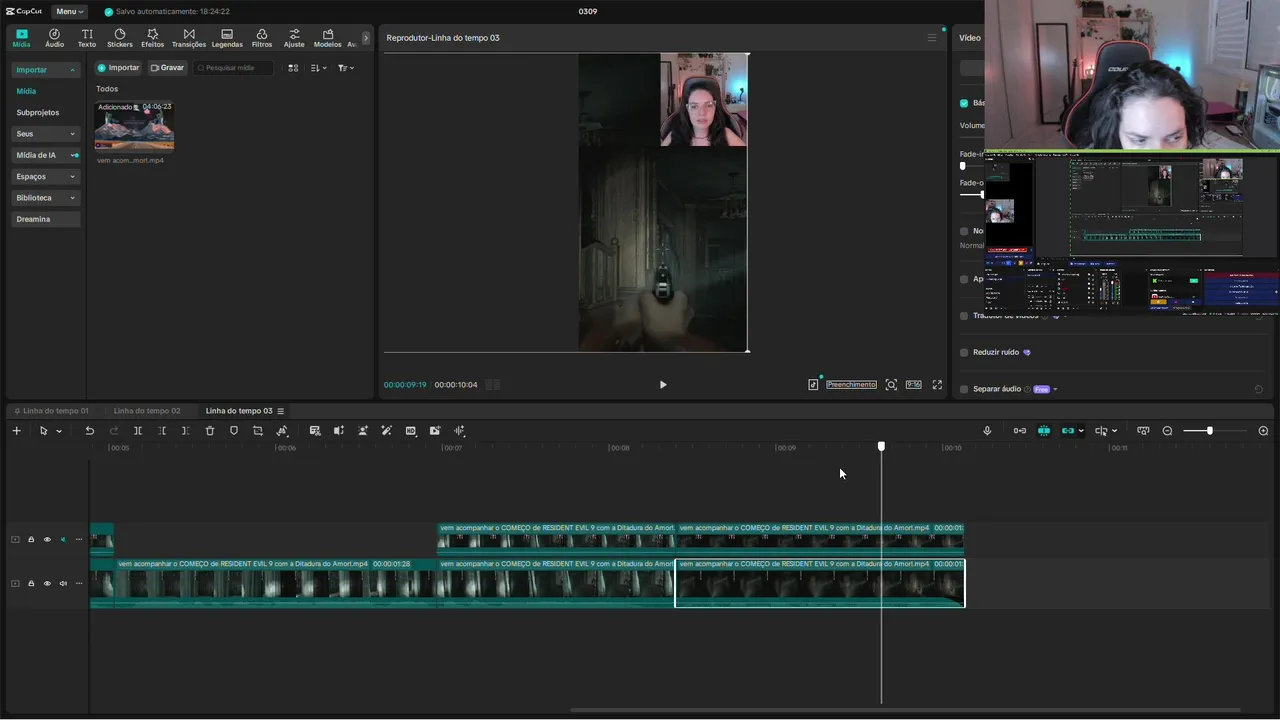Screen dimensions: 1280x720
Task: Select the Mídia tab in top bar
Action: coord(21,38)
